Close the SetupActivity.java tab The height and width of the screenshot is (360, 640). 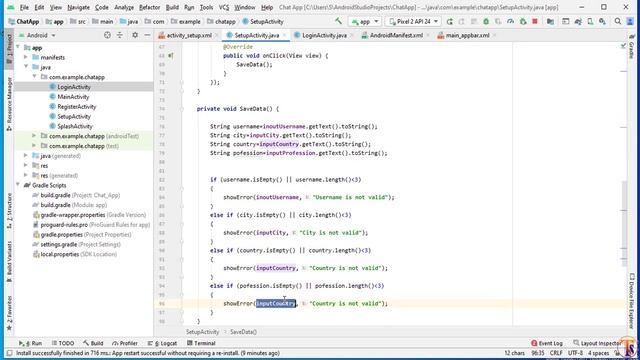[x=284, y=36]
